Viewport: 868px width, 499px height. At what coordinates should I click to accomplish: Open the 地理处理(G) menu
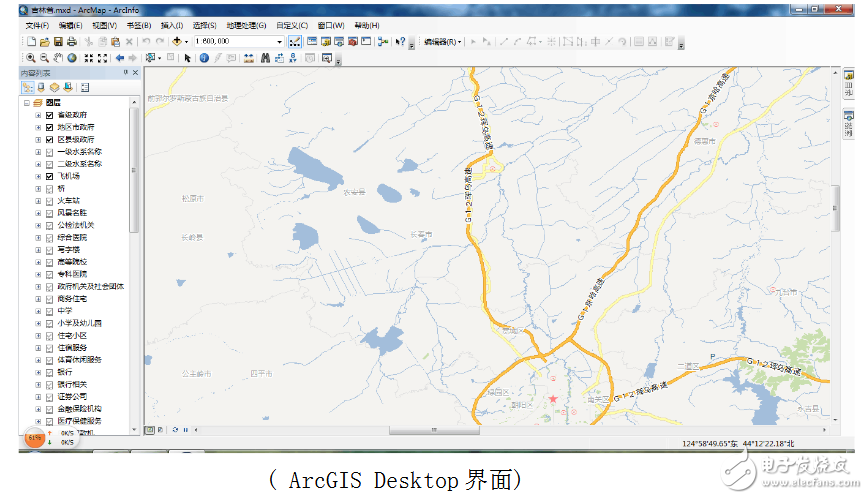point(241,25)
